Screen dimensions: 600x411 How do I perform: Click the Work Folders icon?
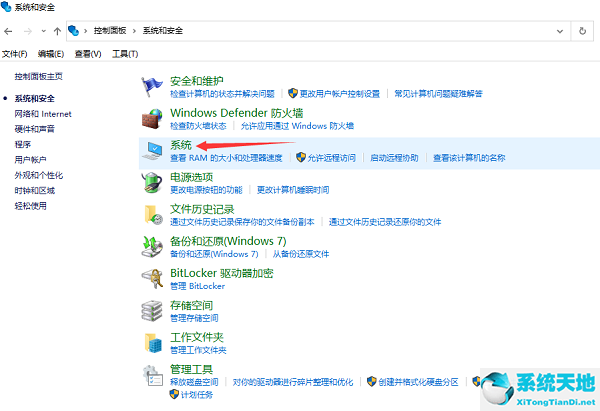(x=153, y=342)
